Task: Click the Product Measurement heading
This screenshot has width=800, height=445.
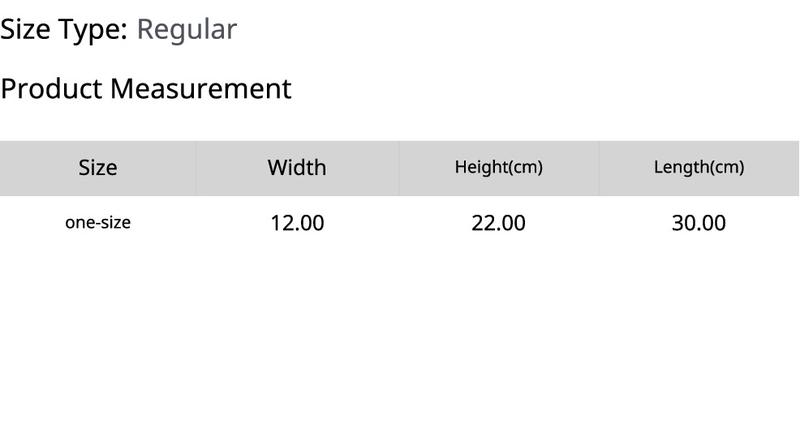Action: pos(146,88)
